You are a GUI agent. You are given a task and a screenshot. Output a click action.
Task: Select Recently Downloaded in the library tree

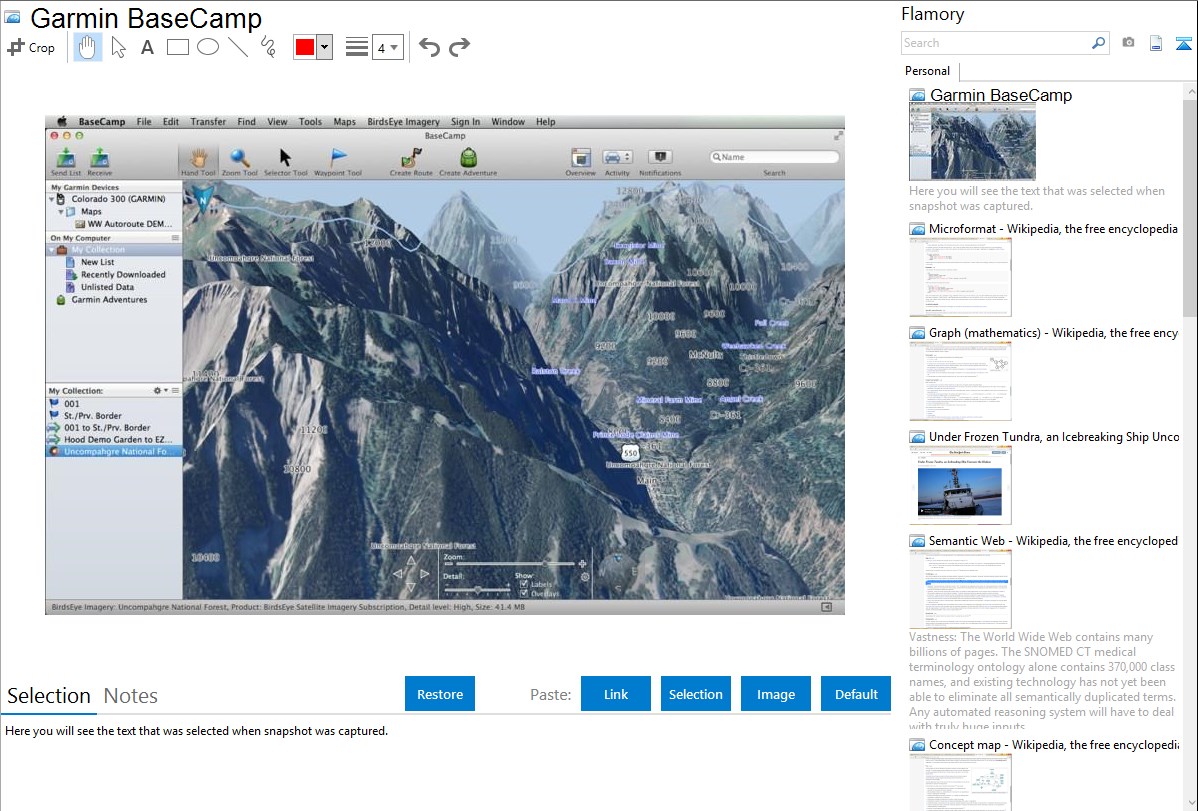pos(123,274)
